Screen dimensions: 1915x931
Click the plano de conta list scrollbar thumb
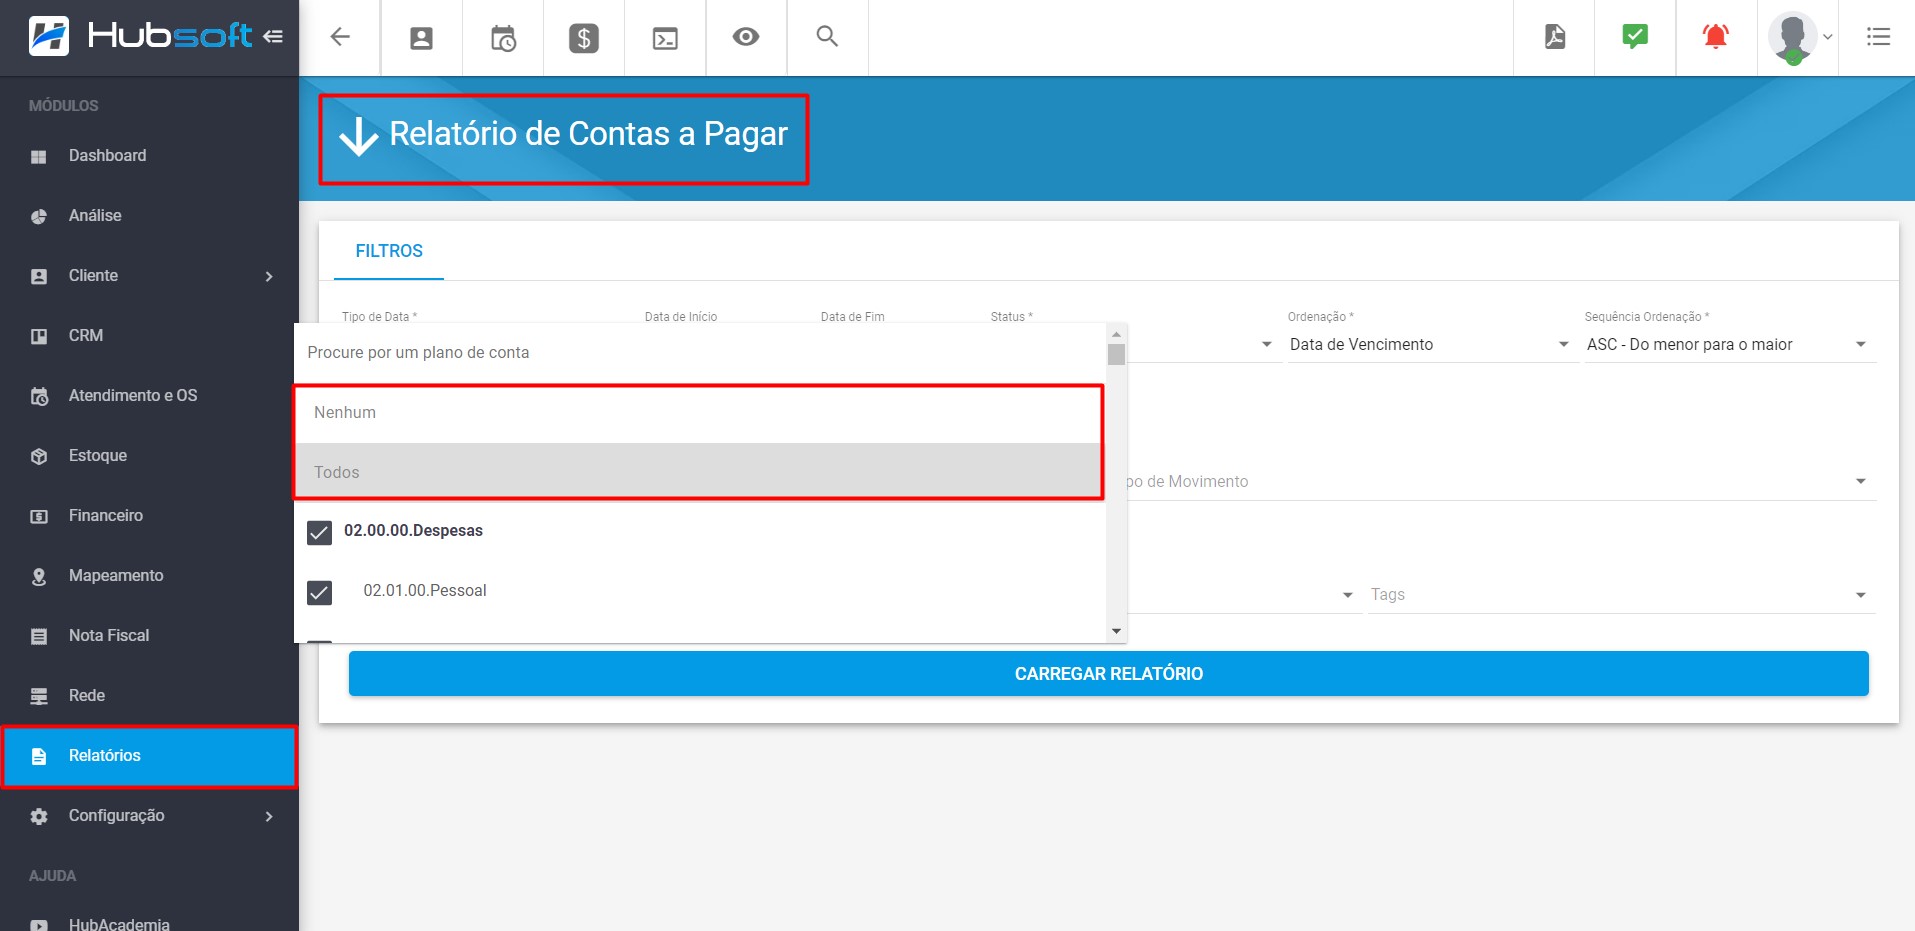click(1116, 354)
